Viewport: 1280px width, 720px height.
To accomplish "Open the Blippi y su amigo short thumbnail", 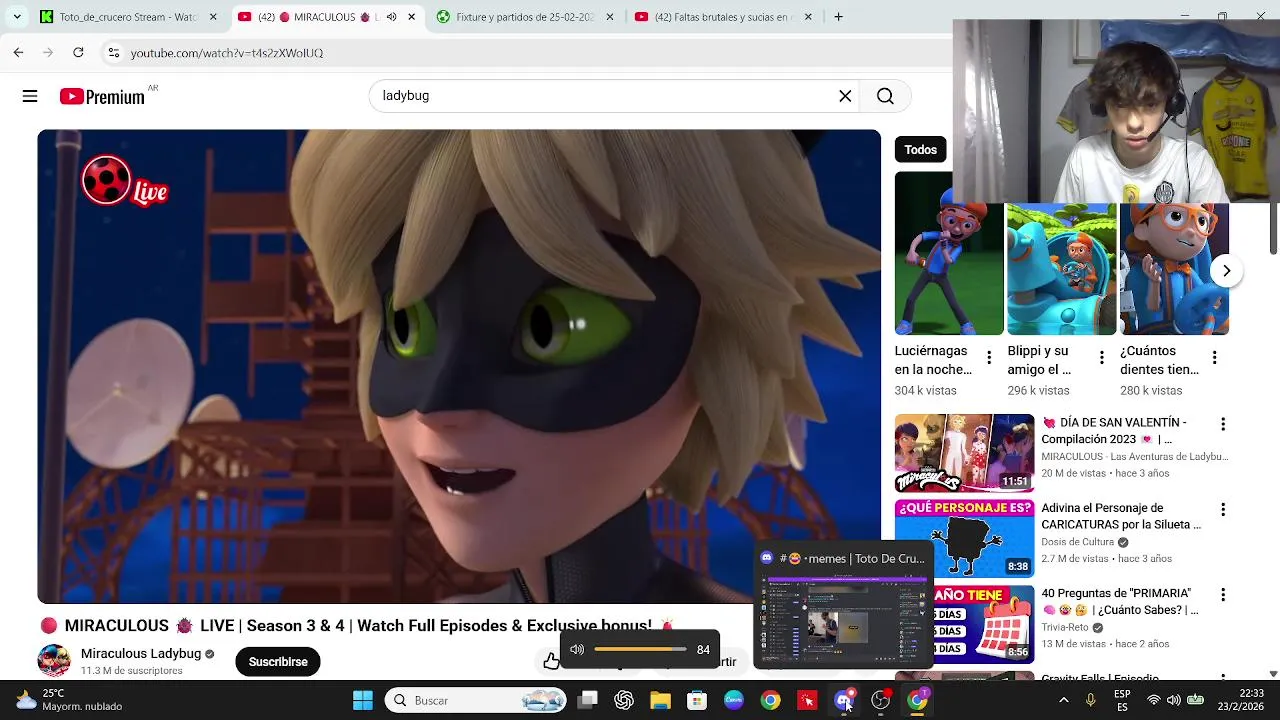I will [1061, 268].
